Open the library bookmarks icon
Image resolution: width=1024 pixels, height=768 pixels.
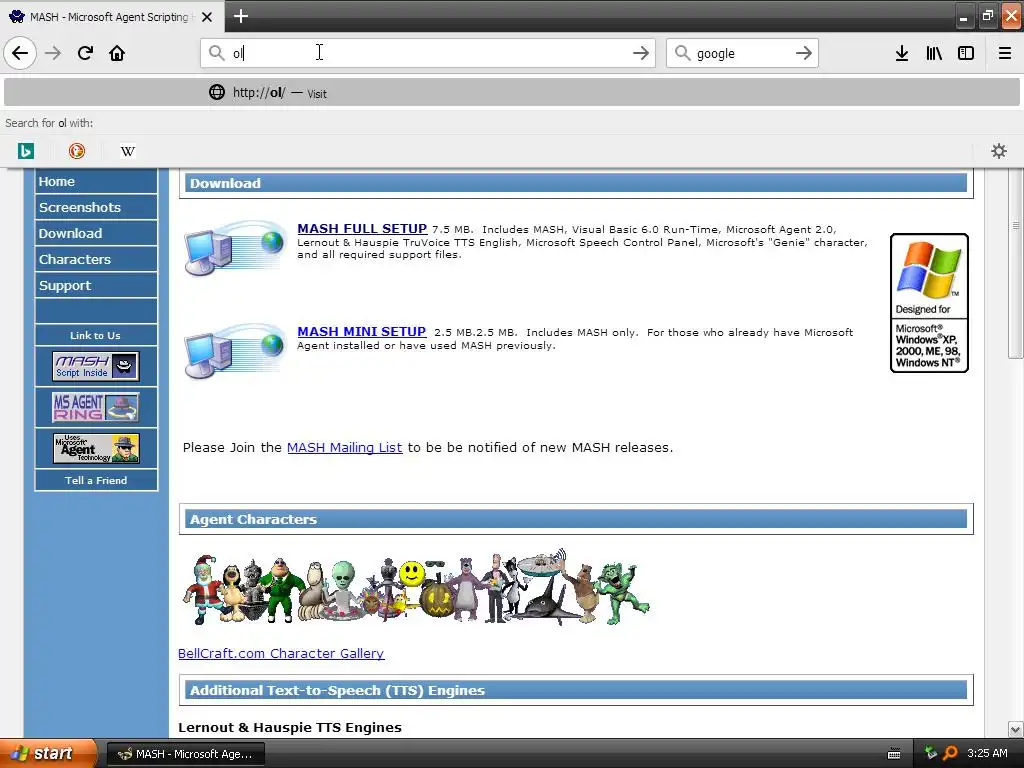[x=934, y=54]
